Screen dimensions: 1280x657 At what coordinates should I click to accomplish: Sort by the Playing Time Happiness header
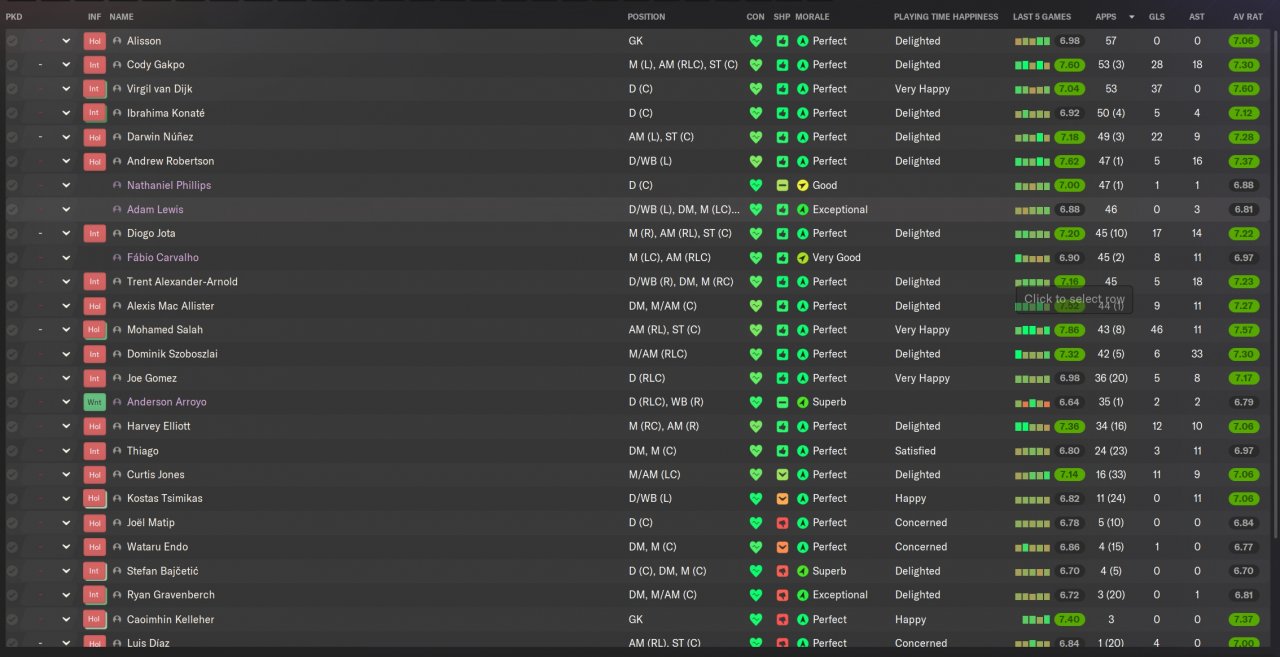(945, 17)
